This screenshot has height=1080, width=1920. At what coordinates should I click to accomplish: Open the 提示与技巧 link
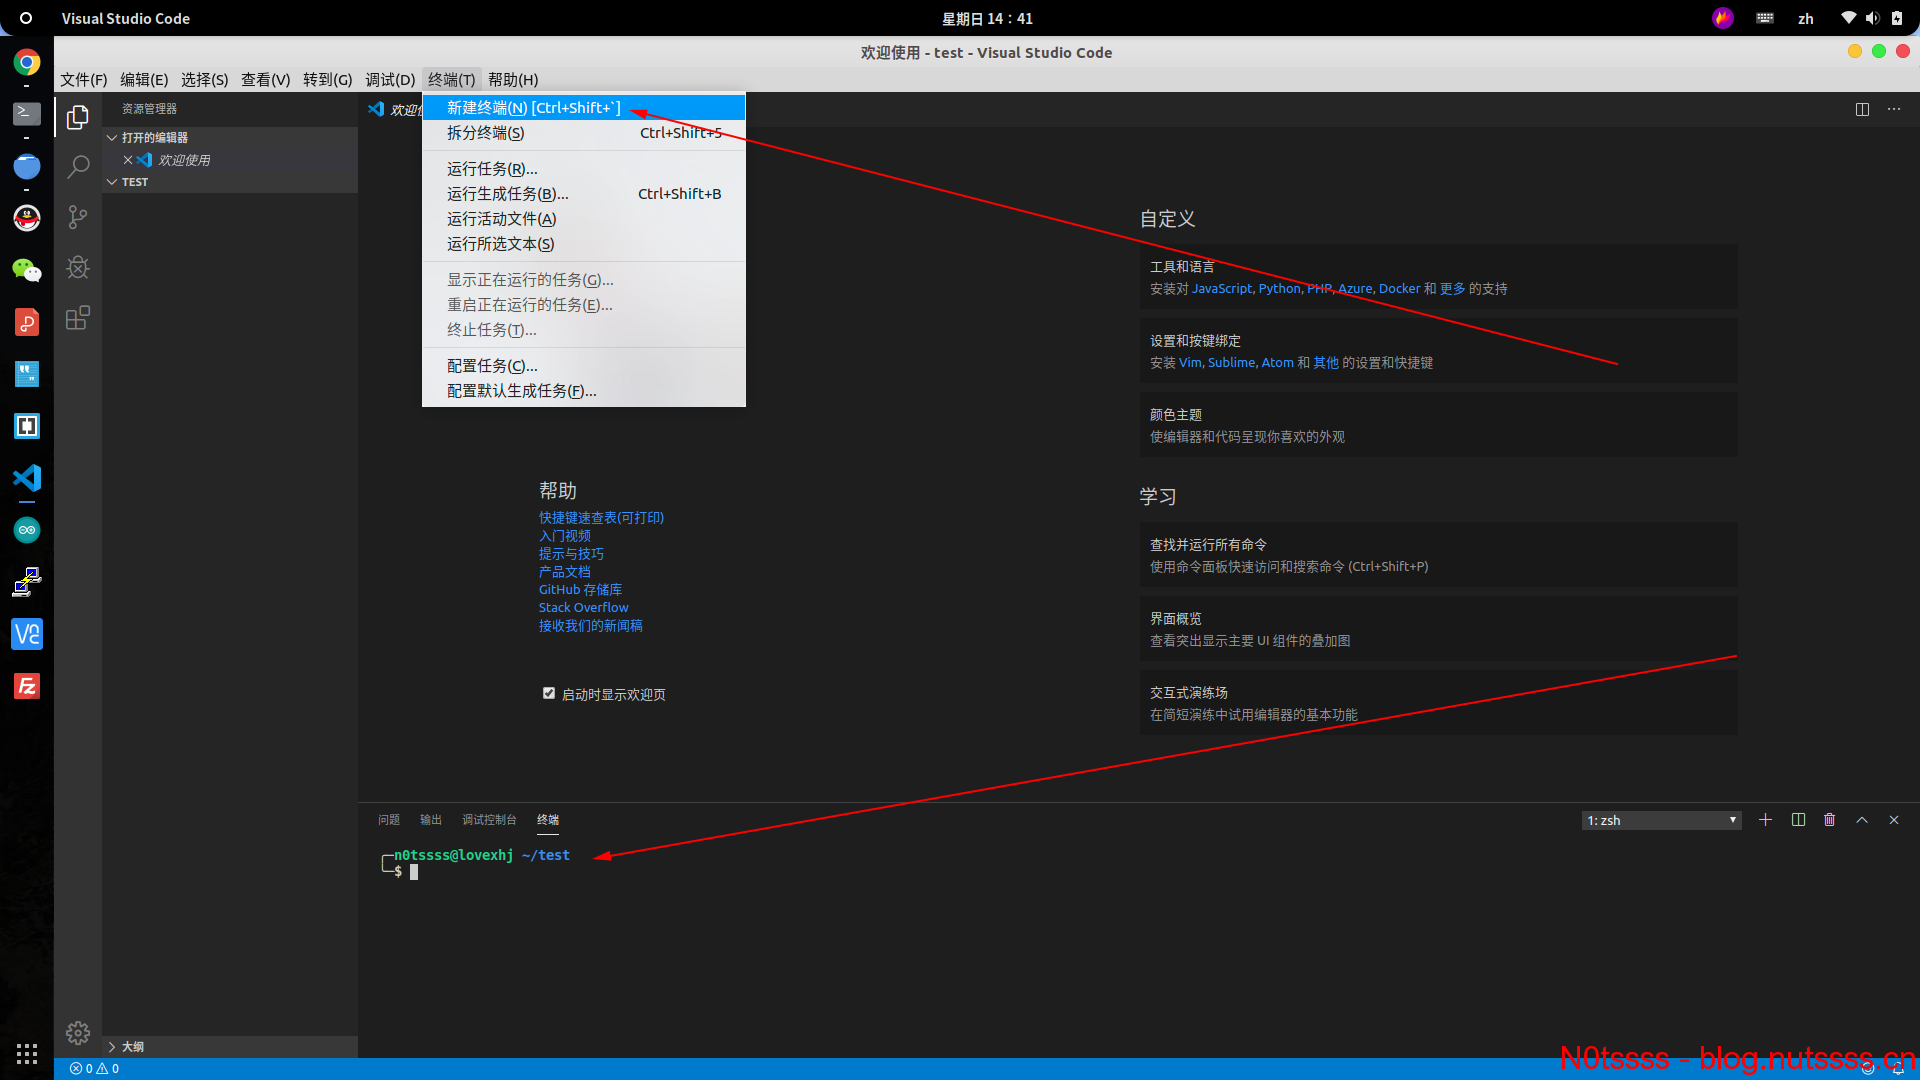571,554
